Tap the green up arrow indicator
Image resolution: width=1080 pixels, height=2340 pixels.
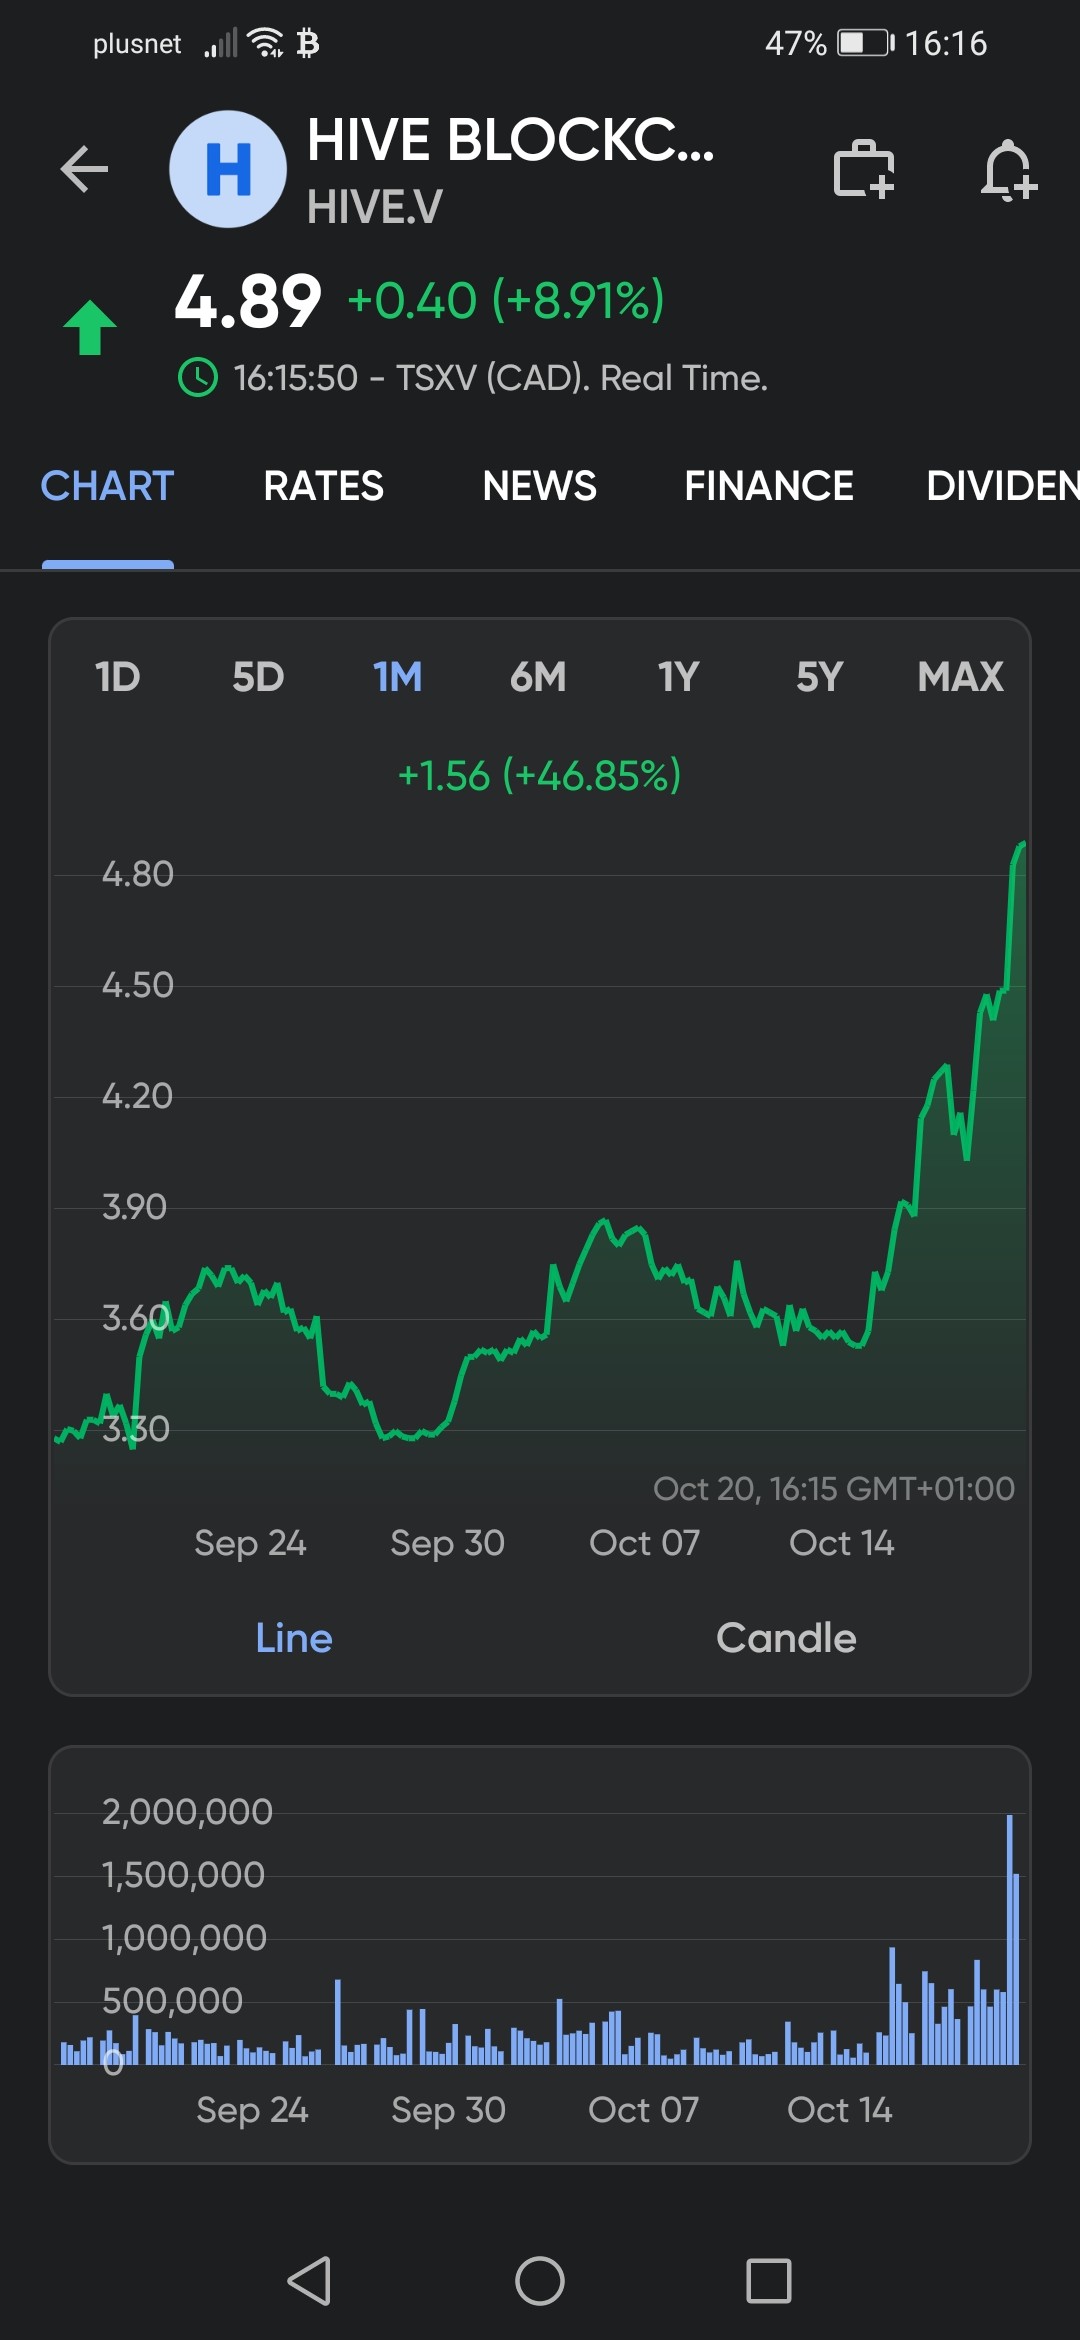90,328
